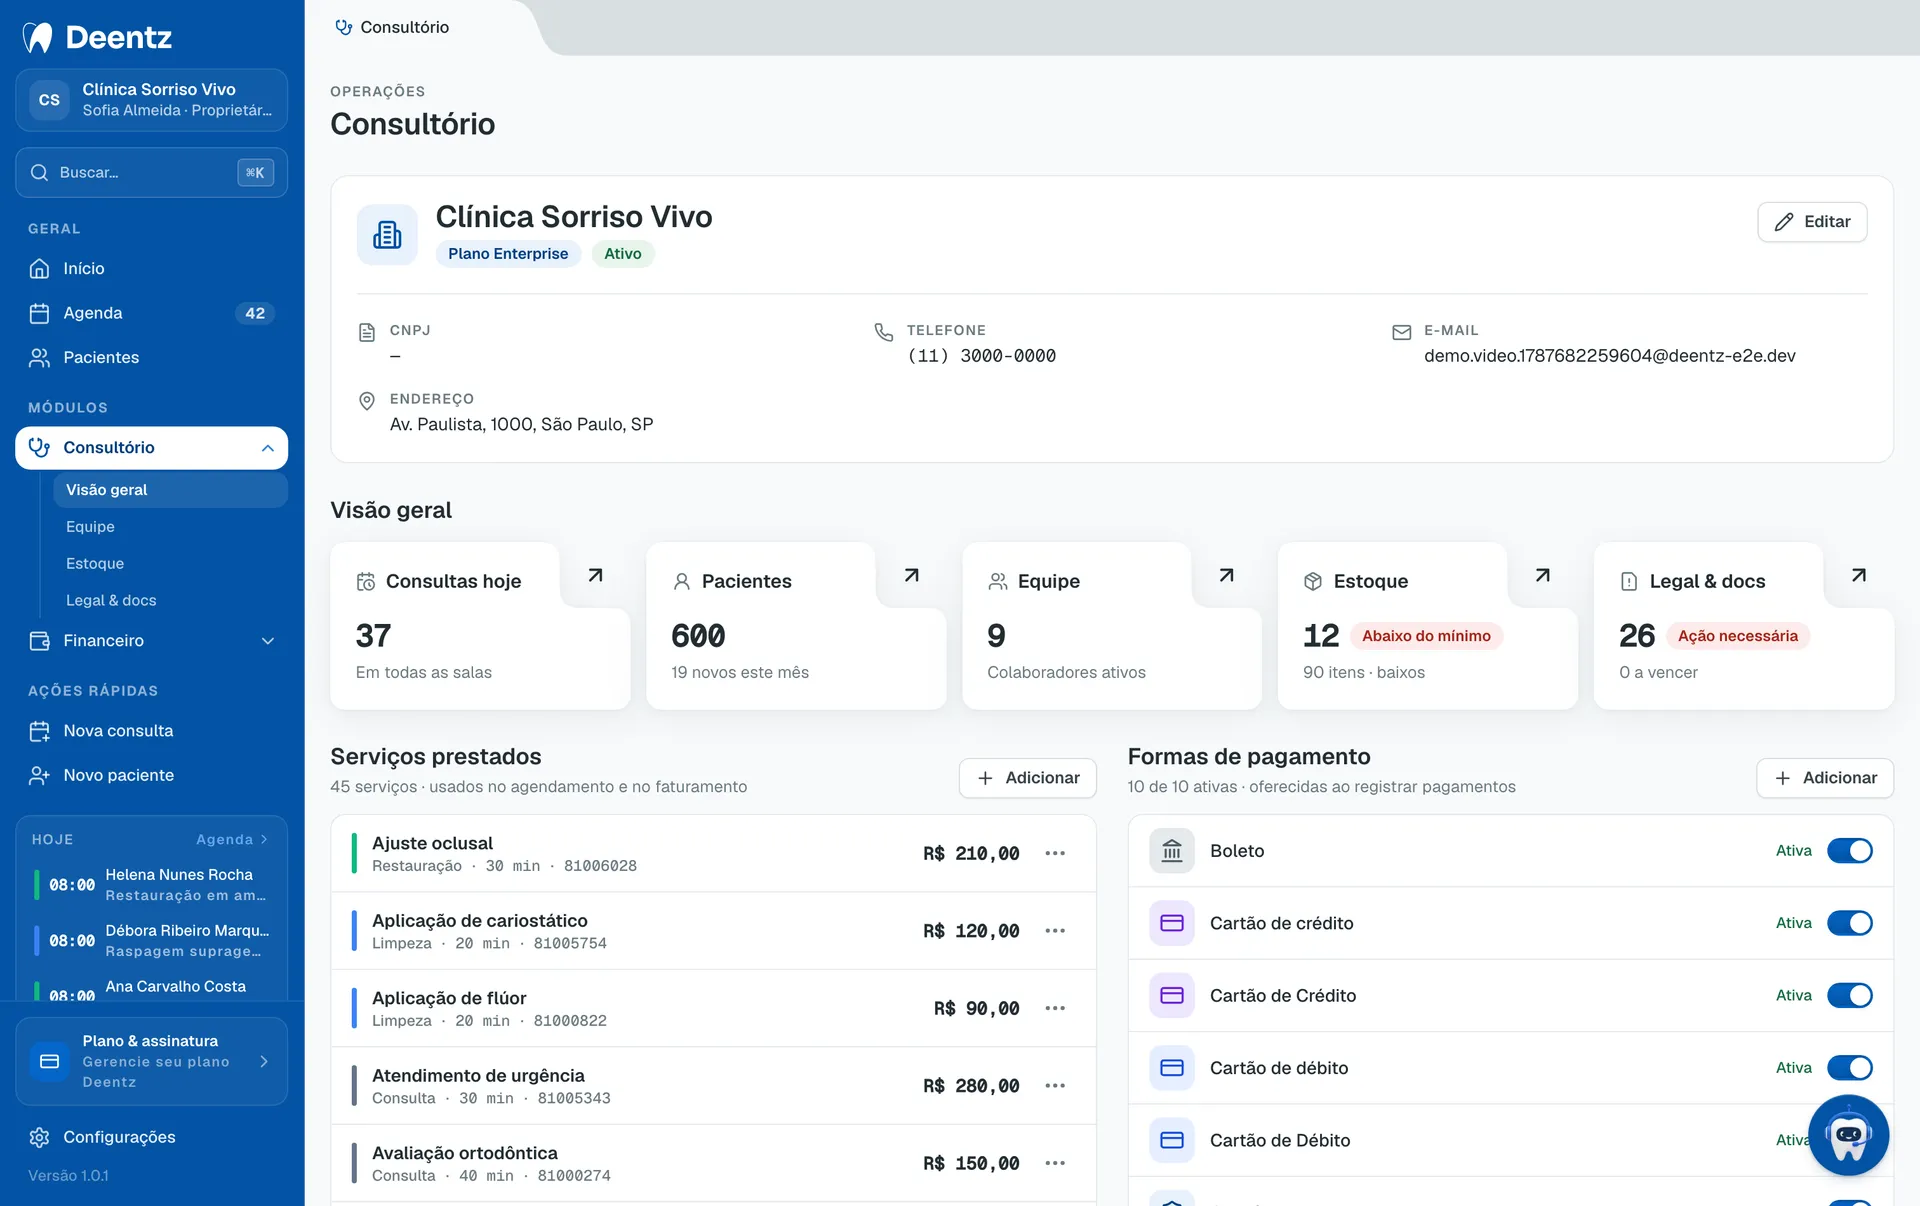Viewport: 1920px width, 1206px height.
Task: Click the Editar clinic button
Action: [x=1812, y=222]
